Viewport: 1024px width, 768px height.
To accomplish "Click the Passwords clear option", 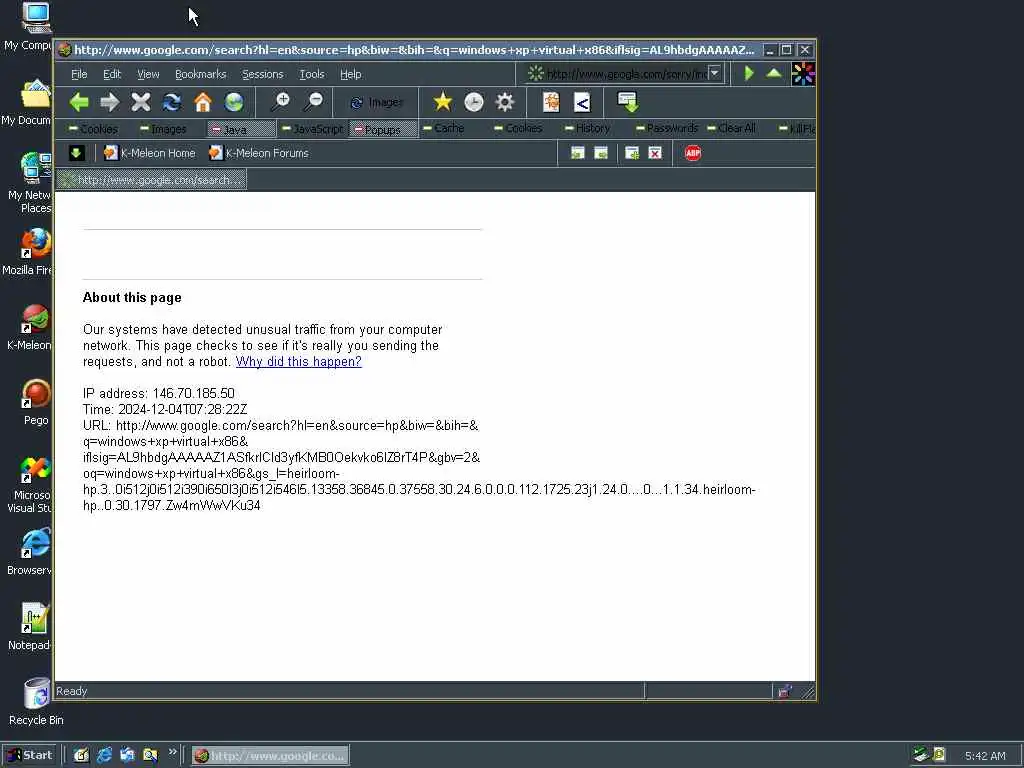I will pos(667,128).
